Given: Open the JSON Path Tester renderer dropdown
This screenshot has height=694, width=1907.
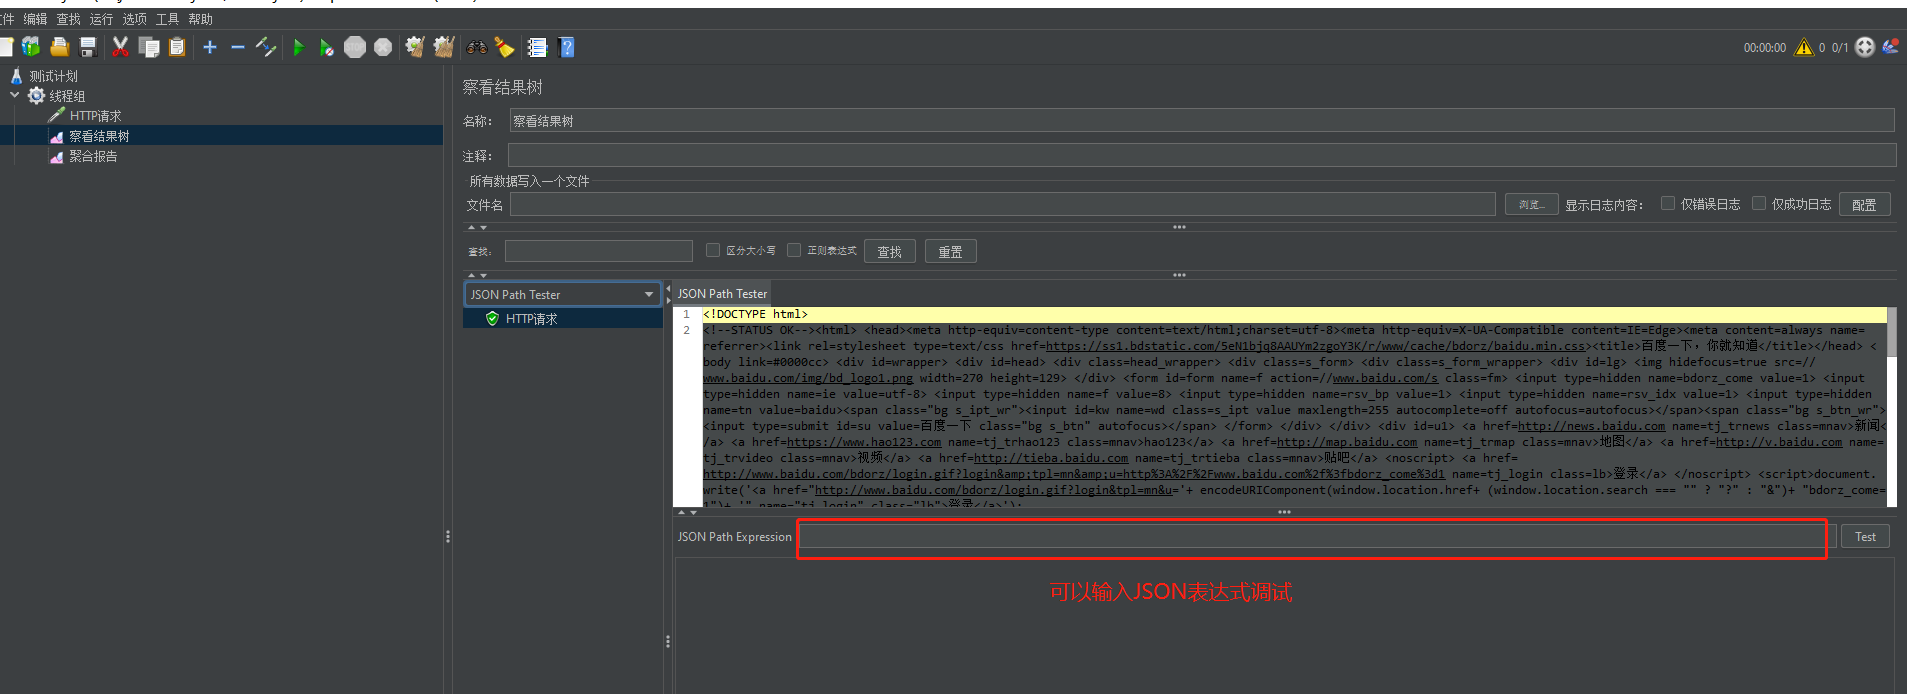Looking at the screenshot, I should [562, 294].
